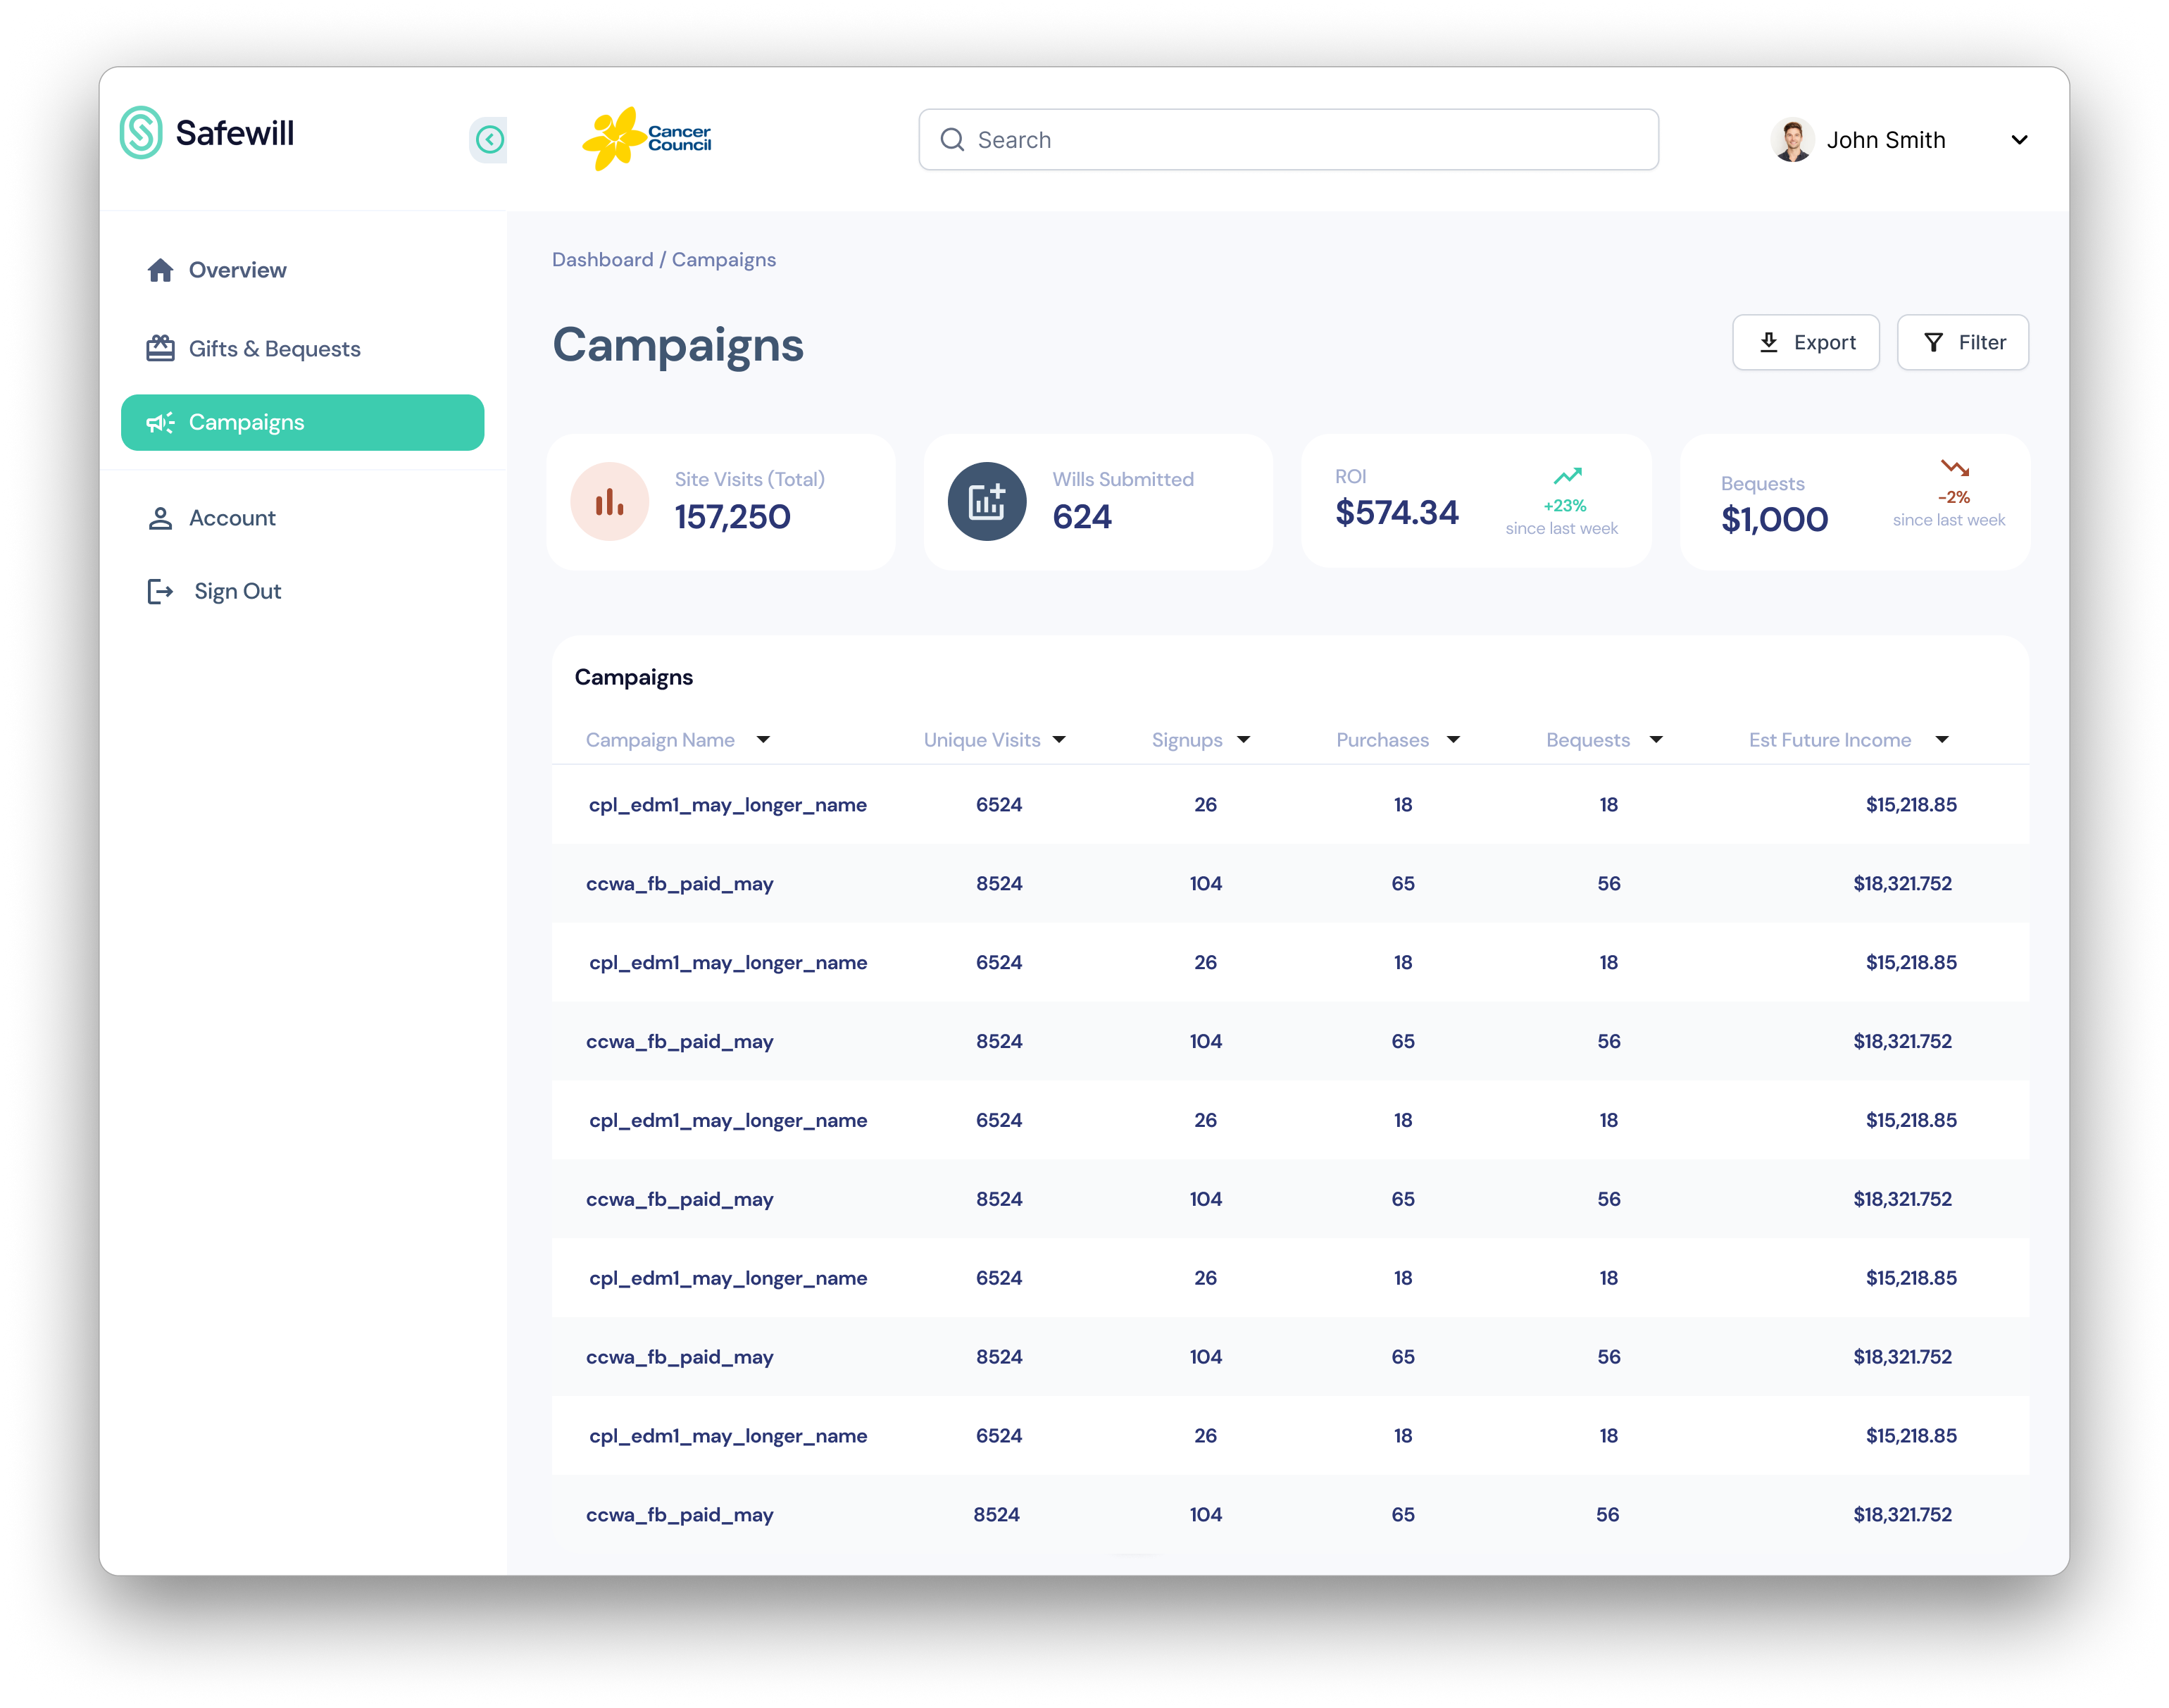Image resolution: width=2169 pixels, height=1708 pixels.
Task: Select first cpl_edm1_may_longer_name campaign row
Action: tap(1290, 804)
